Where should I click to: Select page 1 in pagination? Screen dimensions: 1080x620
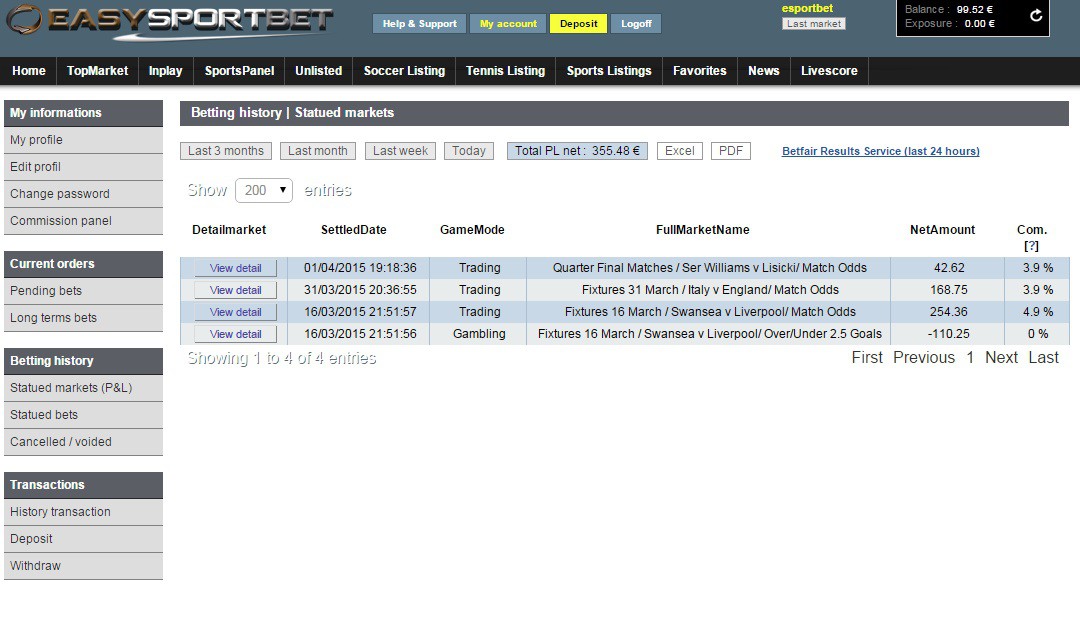click(970, 358)
